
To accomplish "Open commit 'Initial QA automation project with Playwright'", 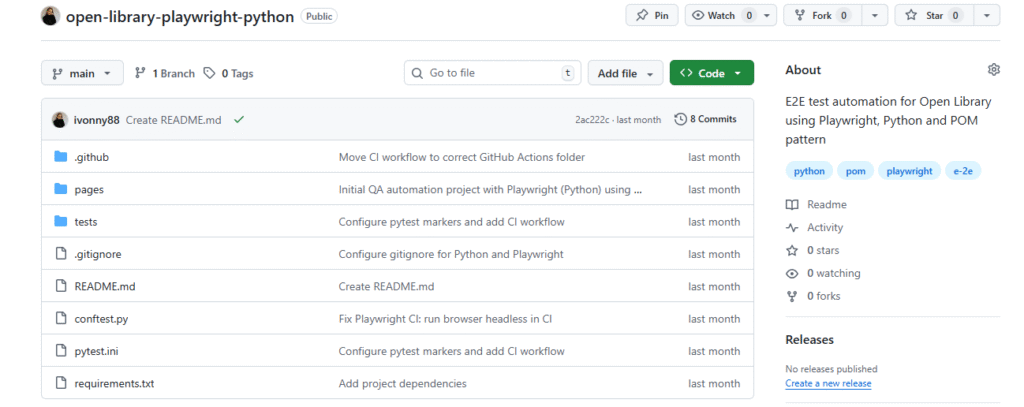I will 490,189.
